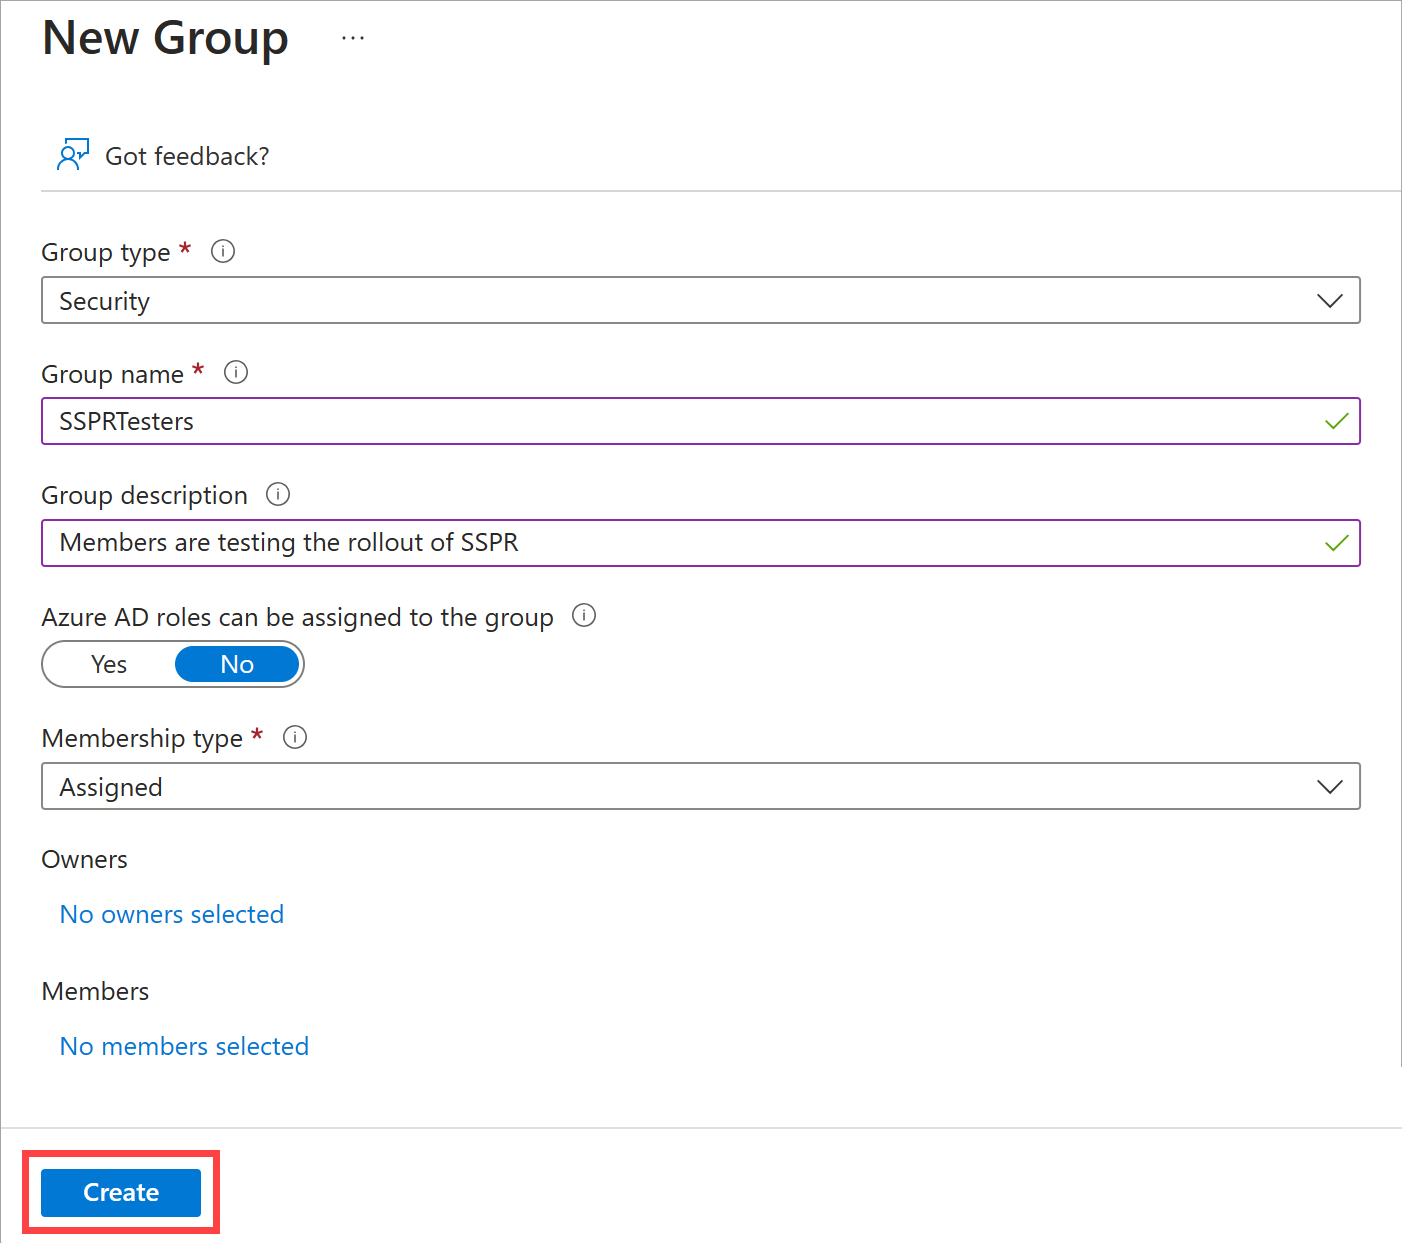Open the Group type dropdown showing Security
1402x1243 pixels.
(700, 300)
